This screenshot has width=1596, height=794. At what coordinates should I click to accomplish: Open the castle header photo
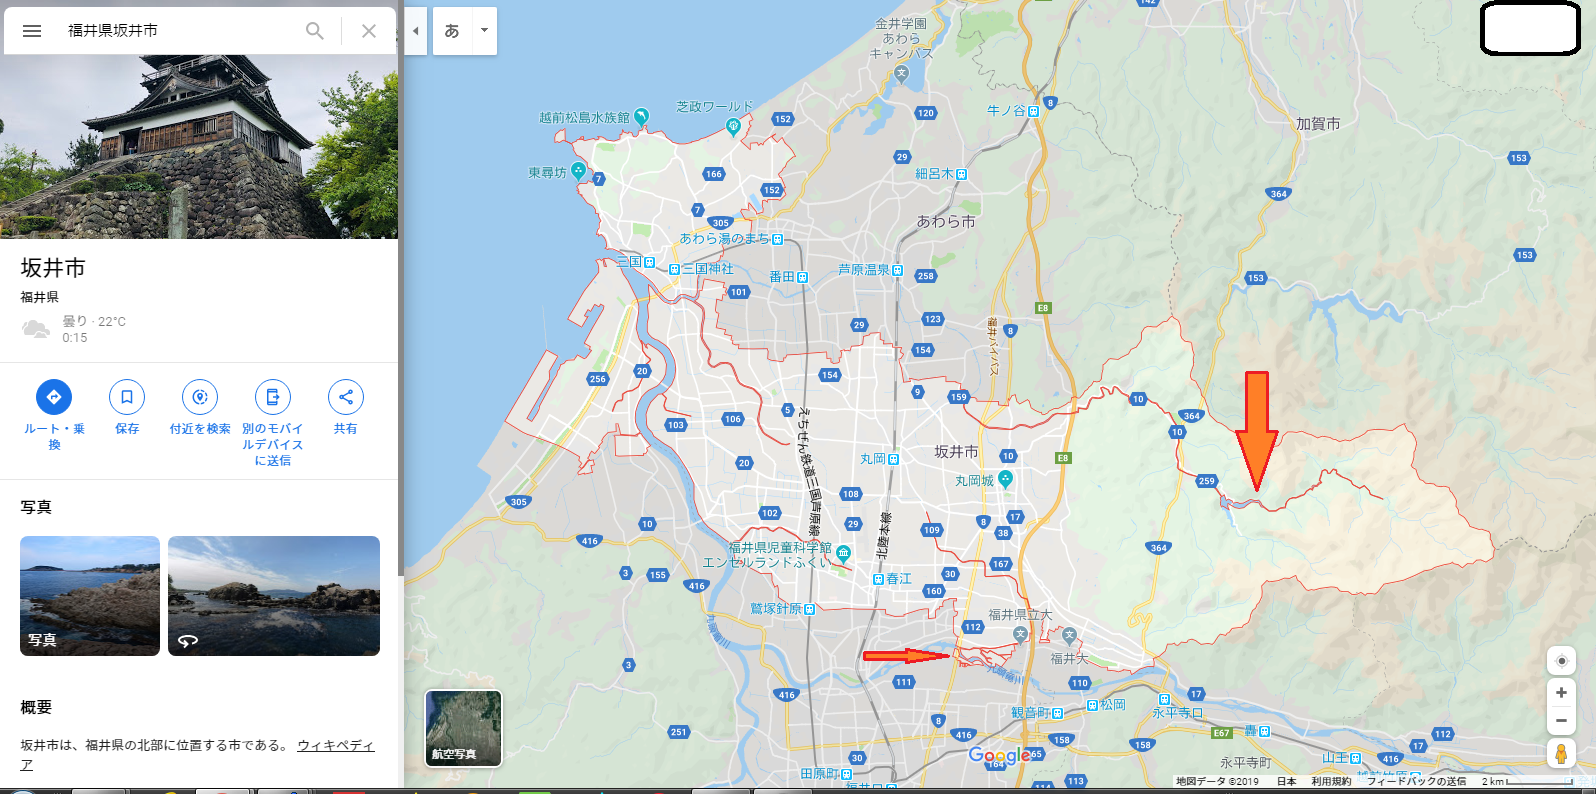tap(199, 146)
